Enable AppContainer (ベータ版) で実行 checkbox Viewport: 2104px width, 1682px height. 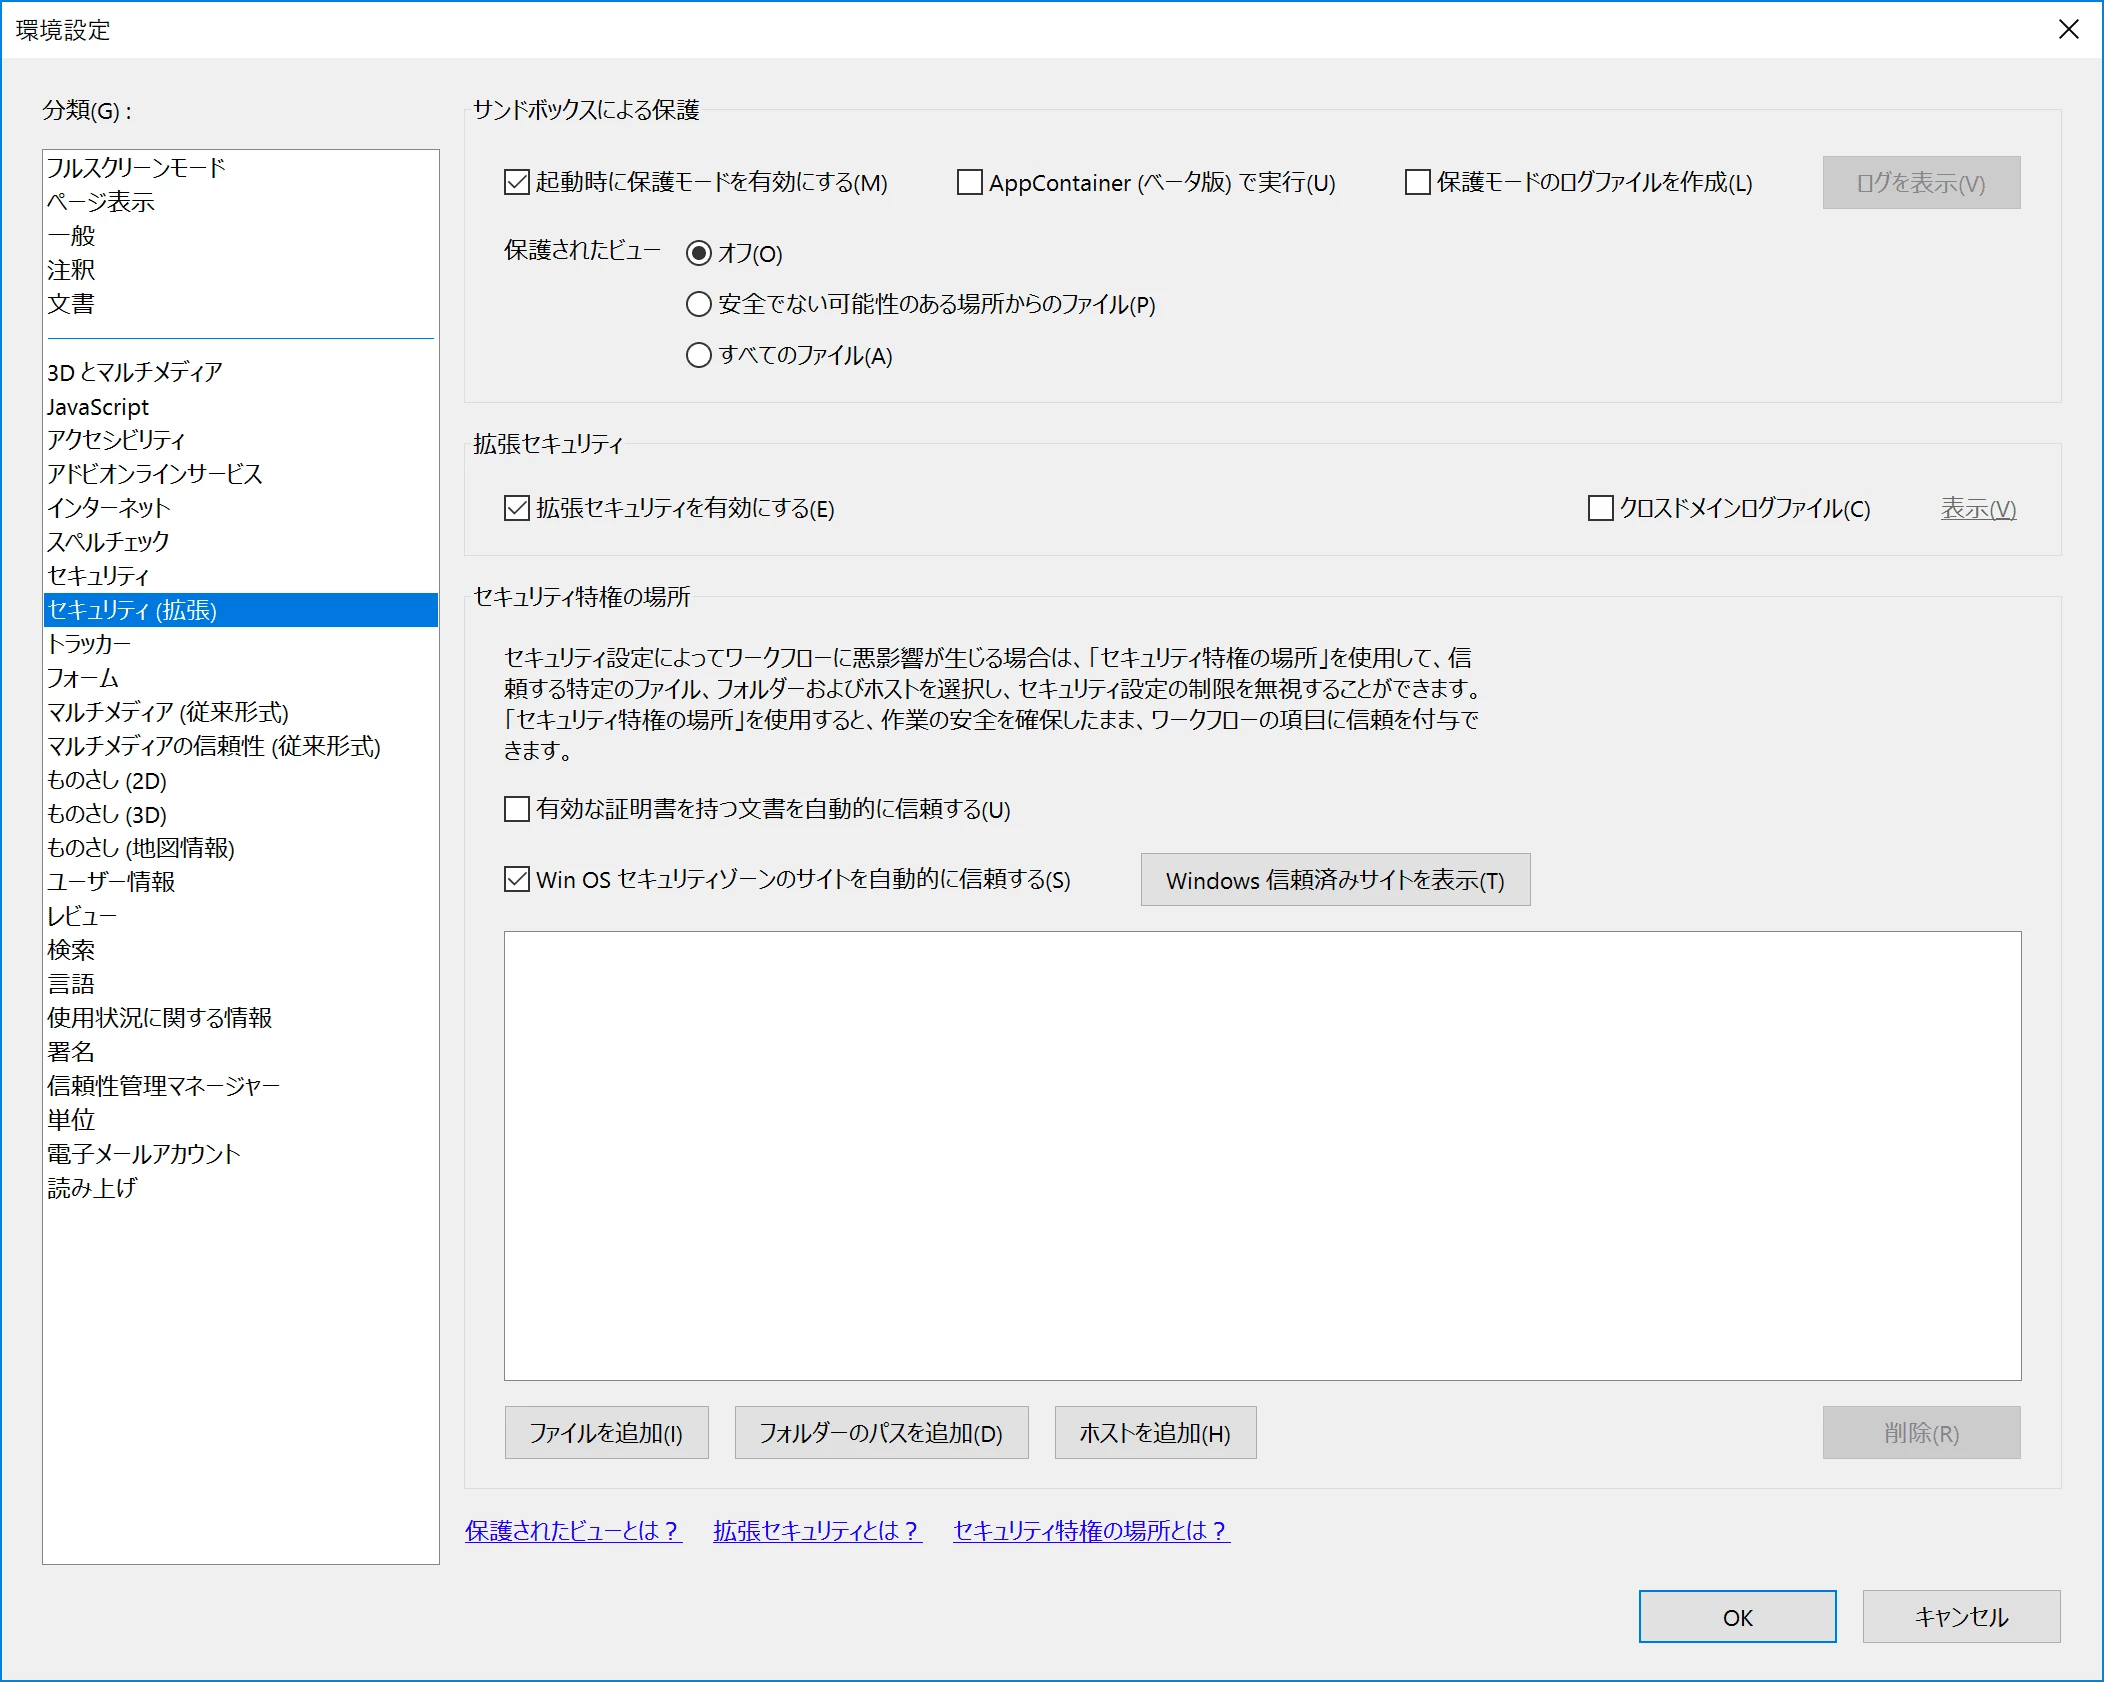(969, 183)
